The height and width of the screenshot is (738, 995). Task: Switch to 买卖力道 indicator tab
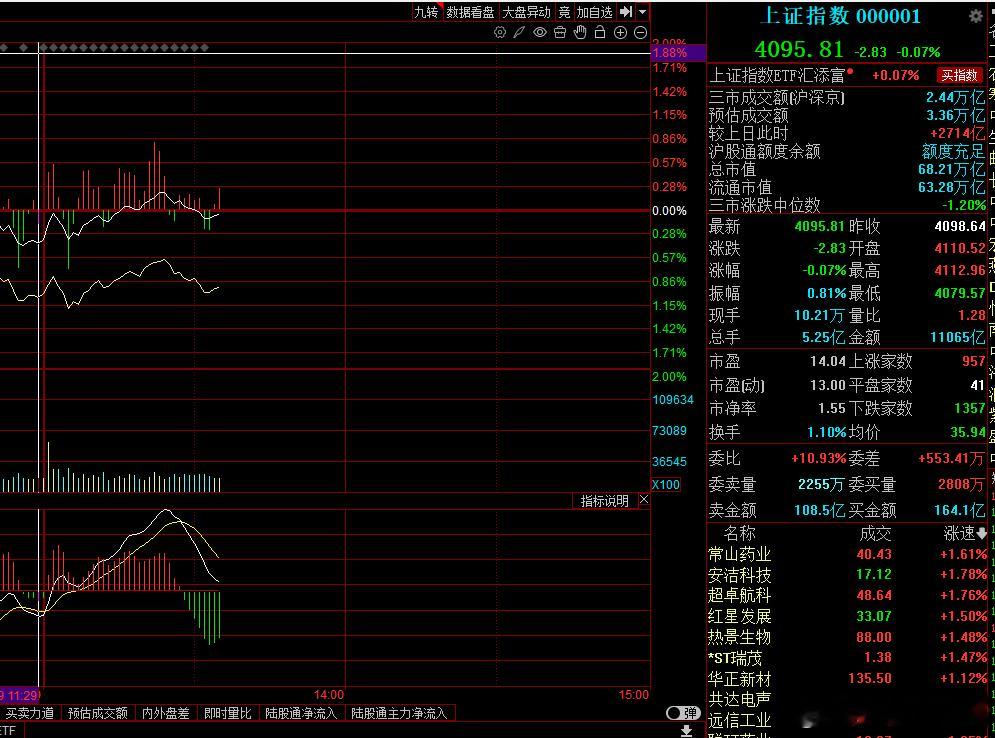[x=29, y=713]
